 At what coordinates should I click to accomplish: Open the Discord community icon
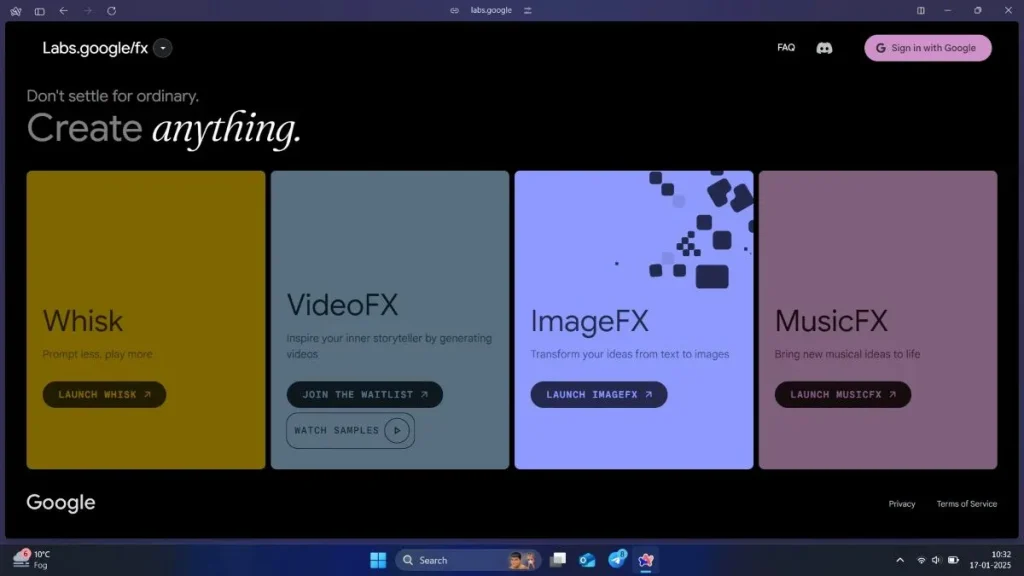824,48
